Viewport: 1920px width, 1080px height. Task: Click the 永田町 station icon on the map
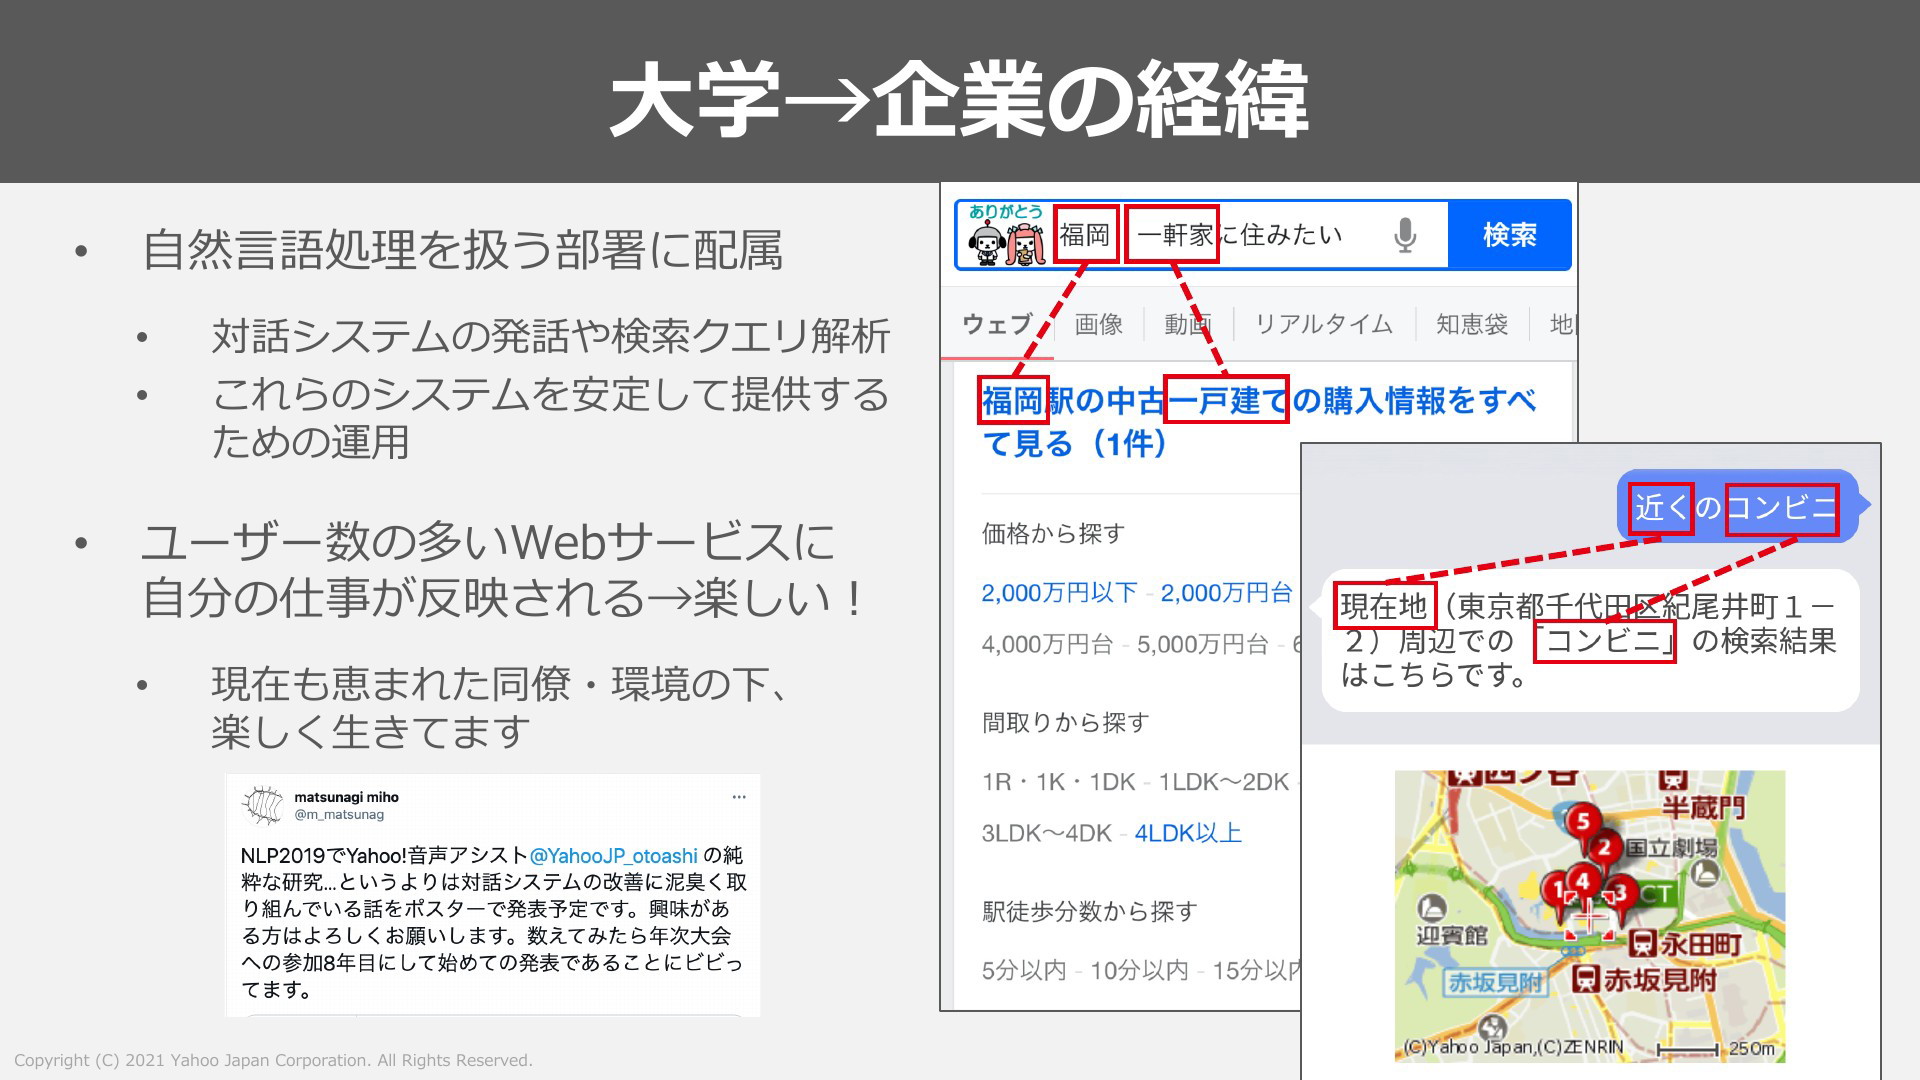(x=1642, y=943)
